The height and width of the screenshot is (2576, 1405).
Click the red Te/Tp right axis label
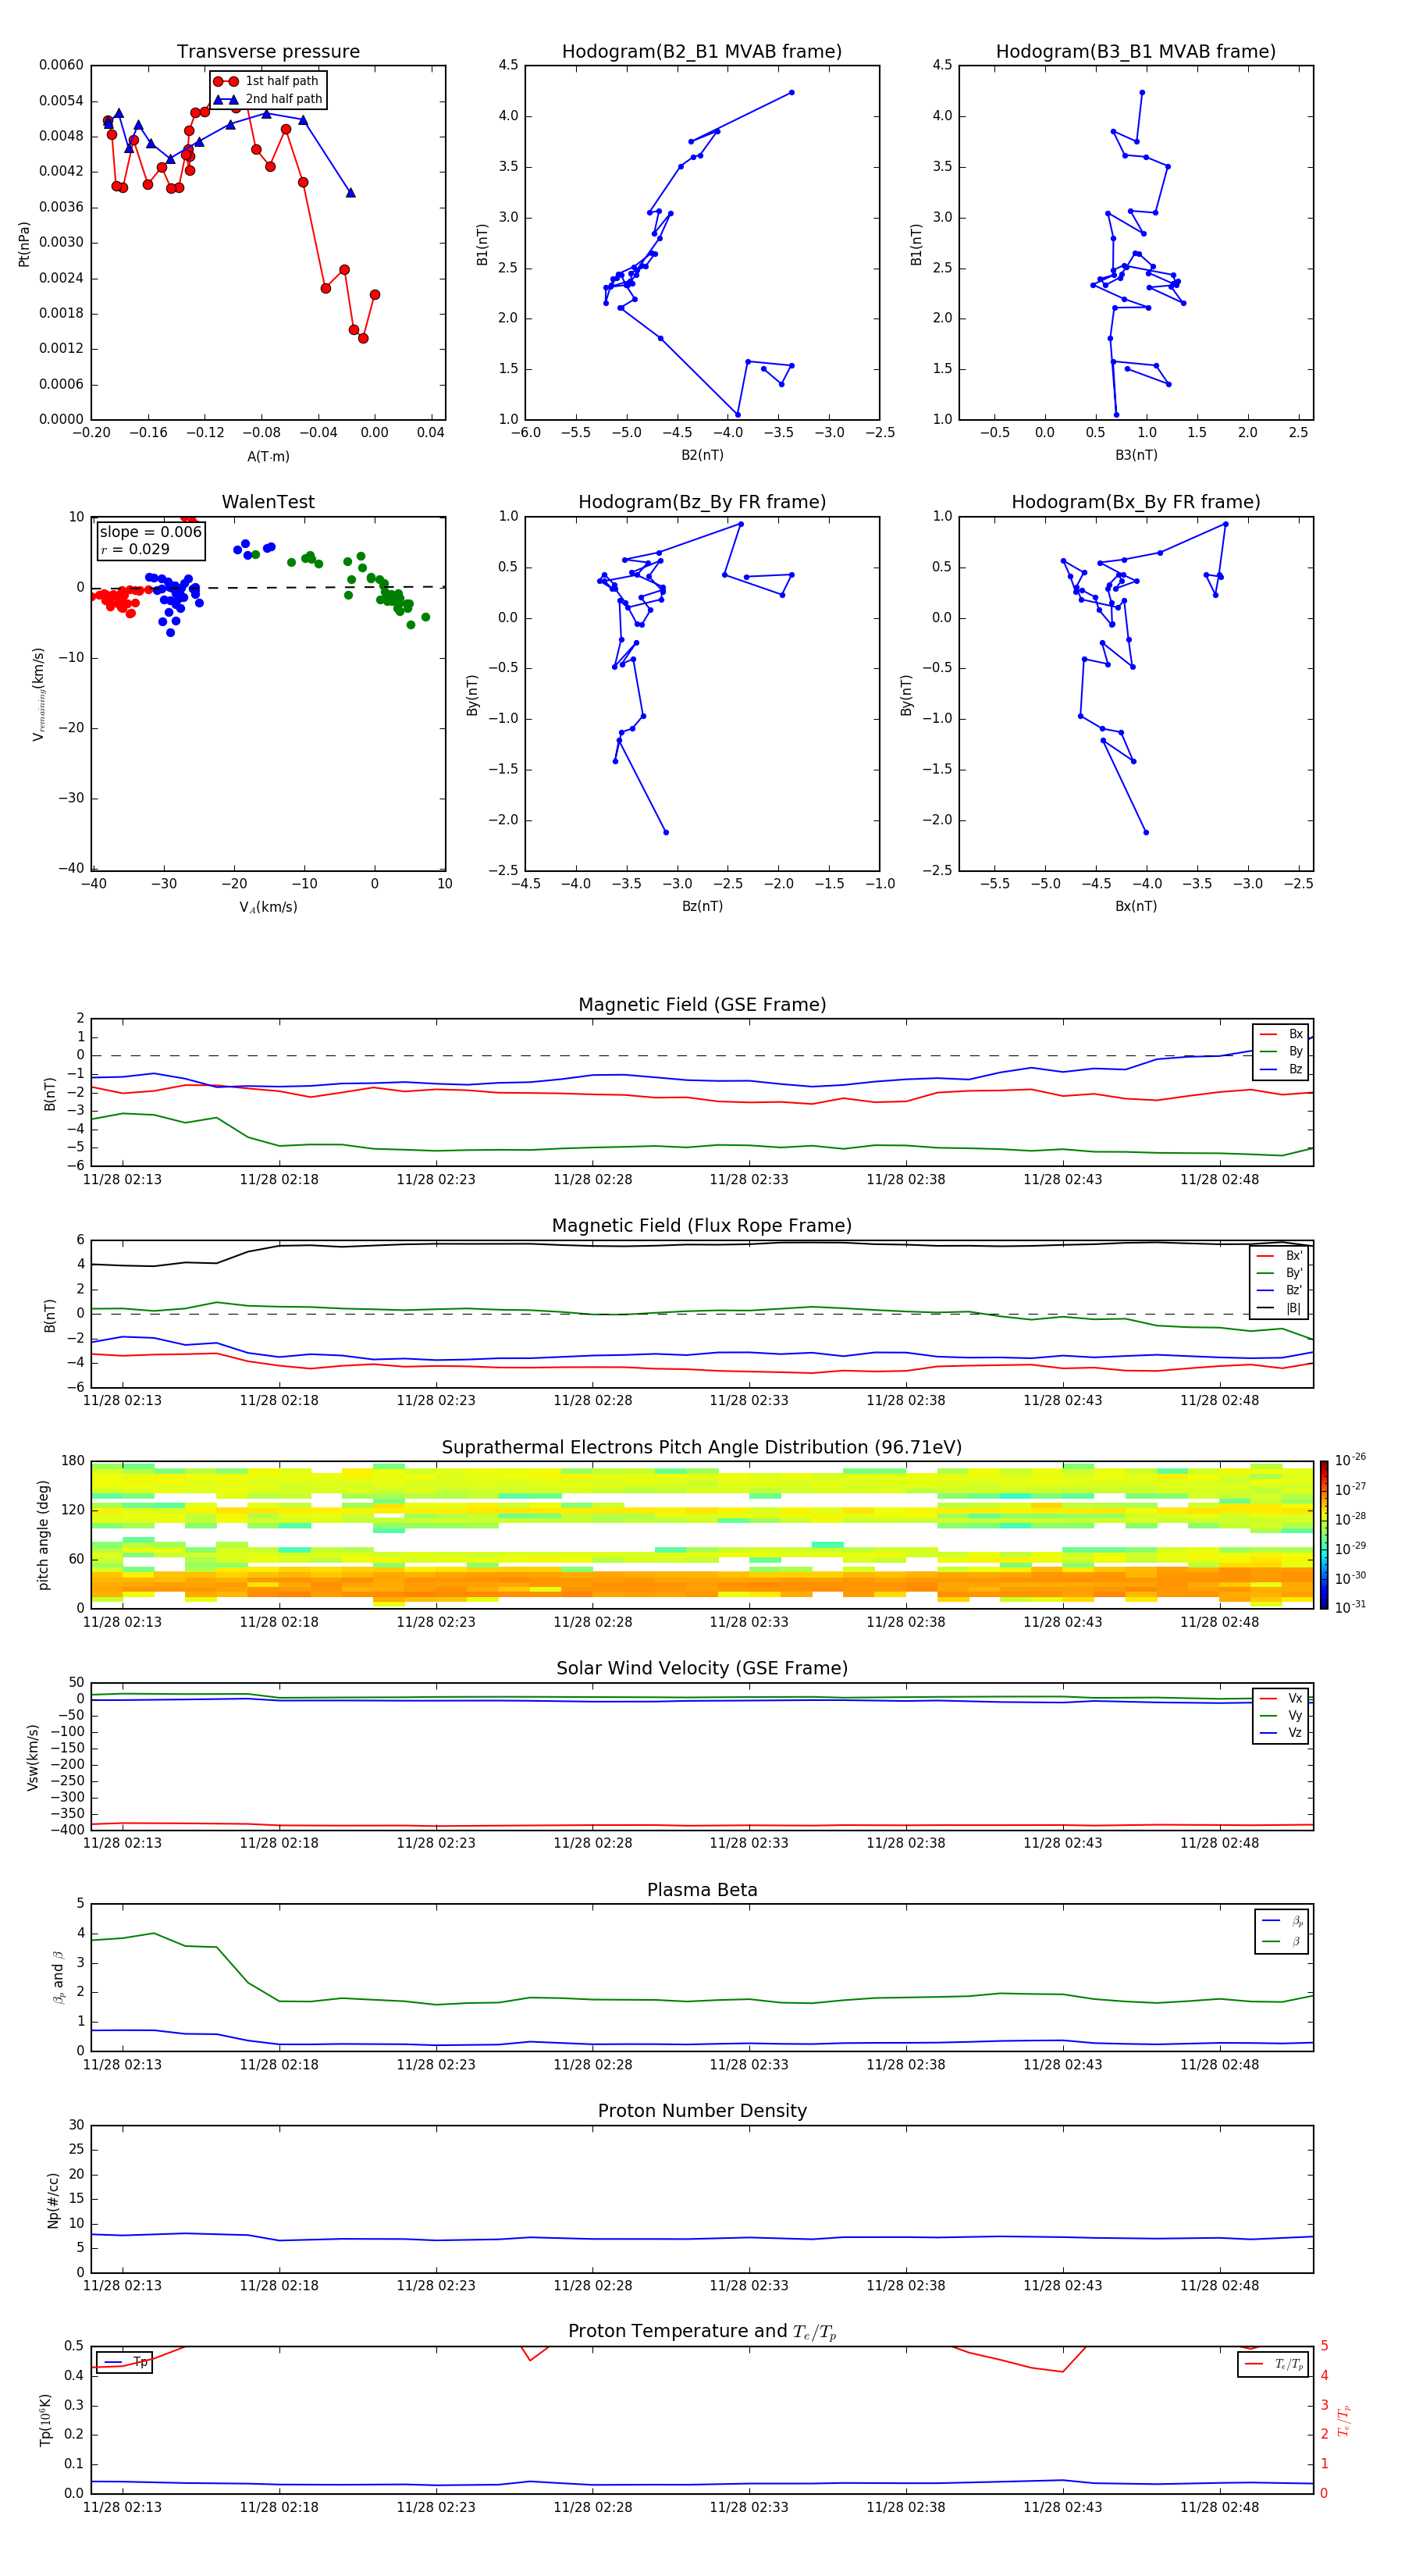click(1344, 2420)
